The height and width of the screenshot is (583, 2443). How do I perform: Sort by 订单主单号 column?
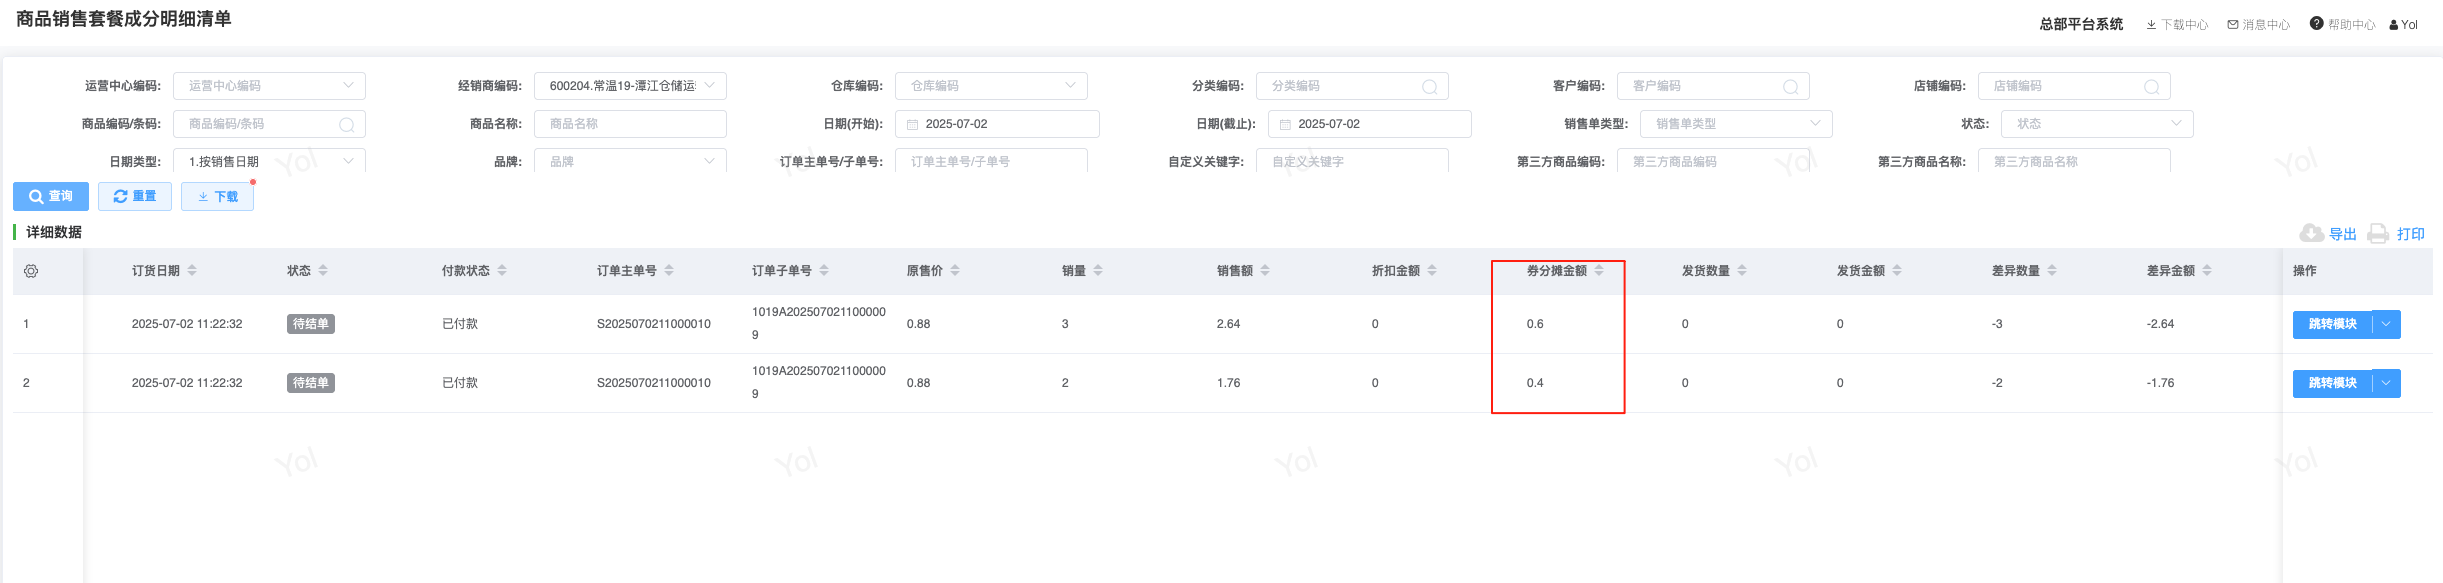[x=669, y=271]
